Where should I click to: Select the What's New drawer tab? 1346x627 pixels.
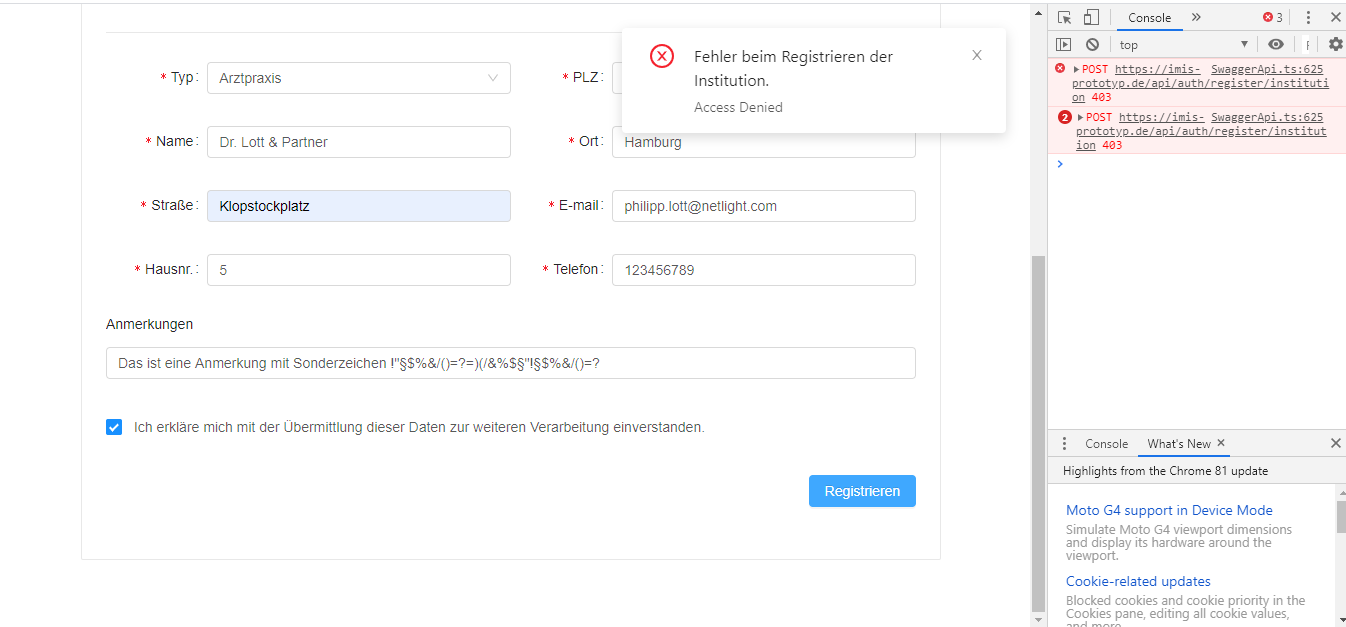[1178, 443]
